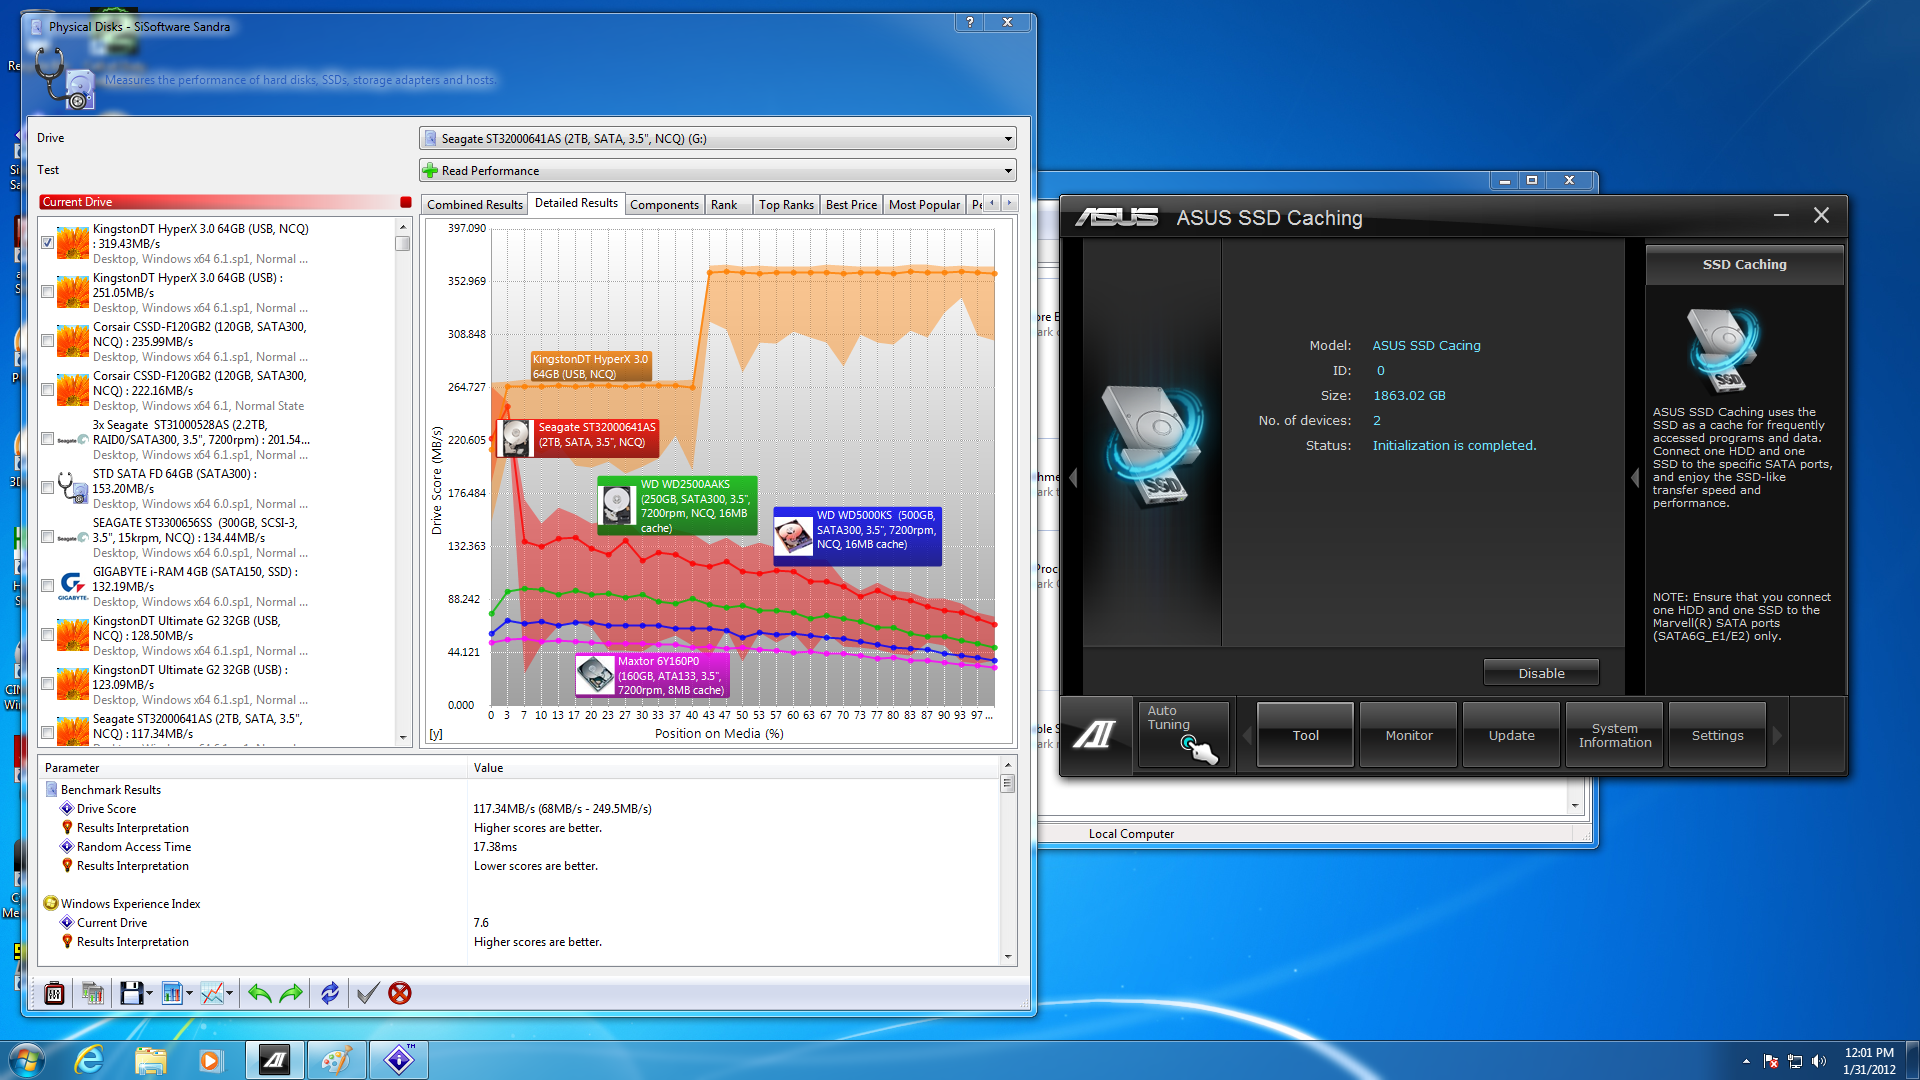The height and width of the screenshot is (1080, 1920).
Task: Click the benchmark engines icon in Sandra toolbar
Action: [93, 993]
